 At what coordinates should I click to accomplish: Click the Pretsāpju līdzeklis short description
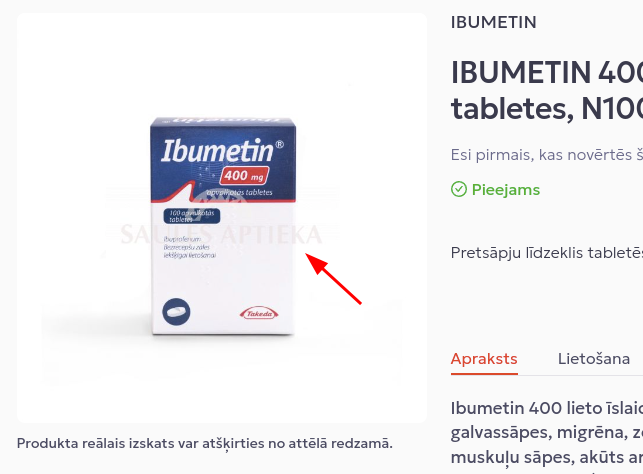pos(547,253)
